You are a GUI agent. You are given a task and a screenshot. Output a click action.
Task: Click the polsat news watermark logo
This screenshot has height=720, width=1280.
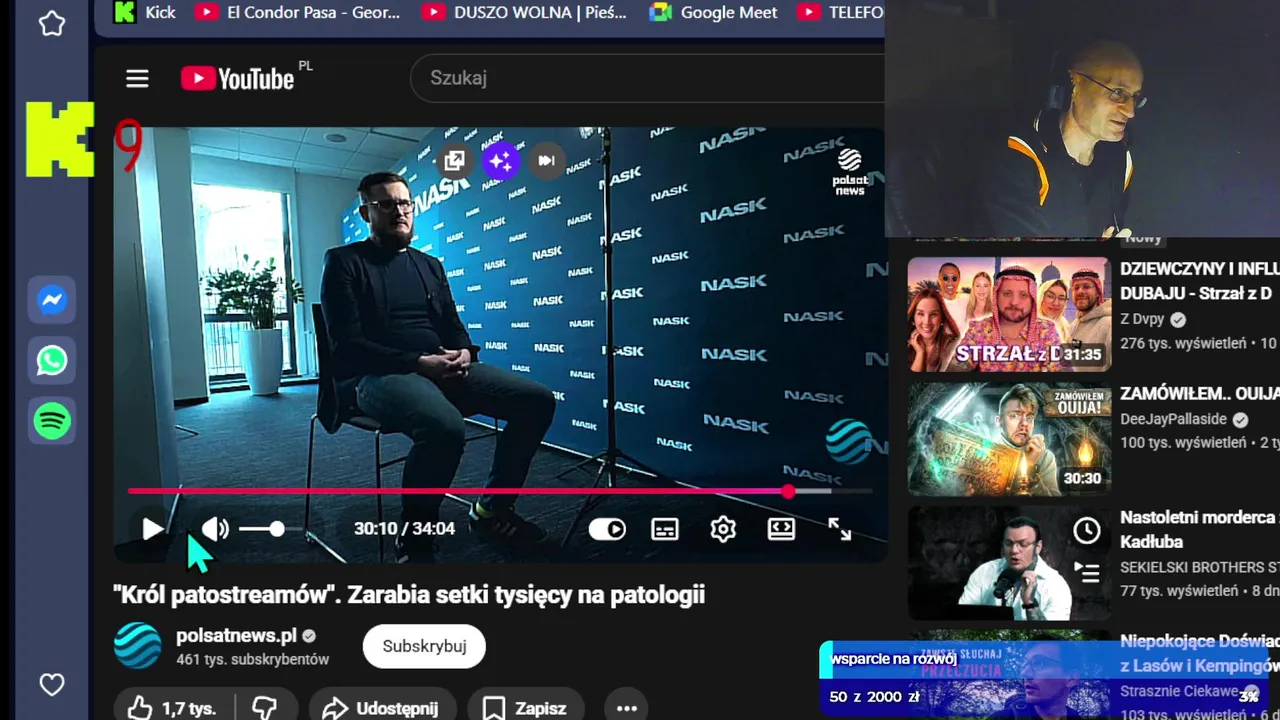(x=849, y=172)
